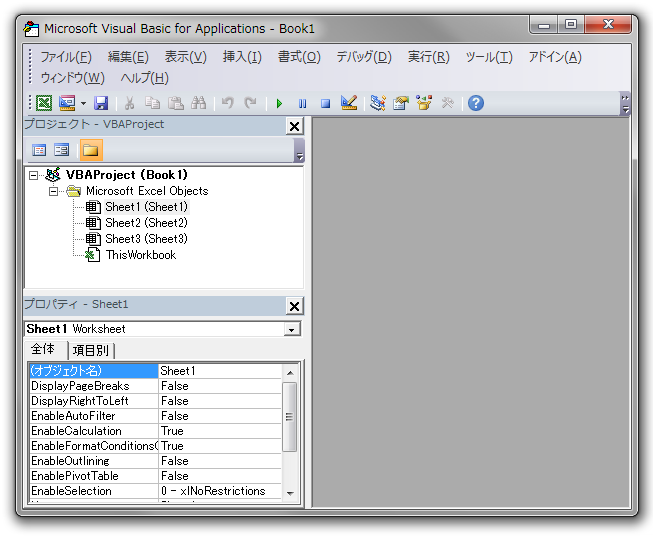Select Sheet3 (Sheet3) in project tree

(x=147, y=239)
